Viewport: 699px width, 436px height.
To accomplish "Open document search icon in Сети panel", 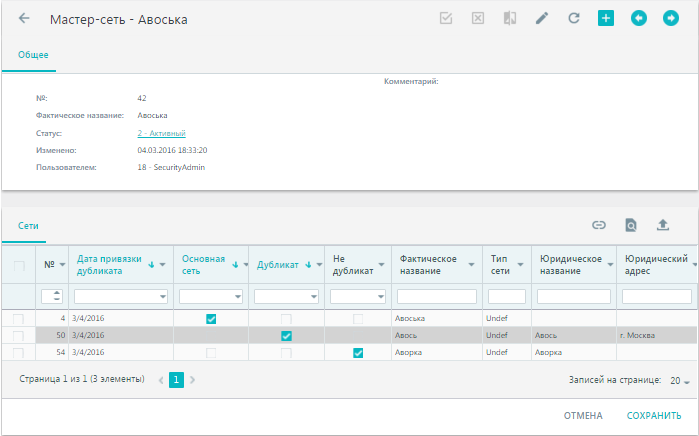I will tap(631, 225).
